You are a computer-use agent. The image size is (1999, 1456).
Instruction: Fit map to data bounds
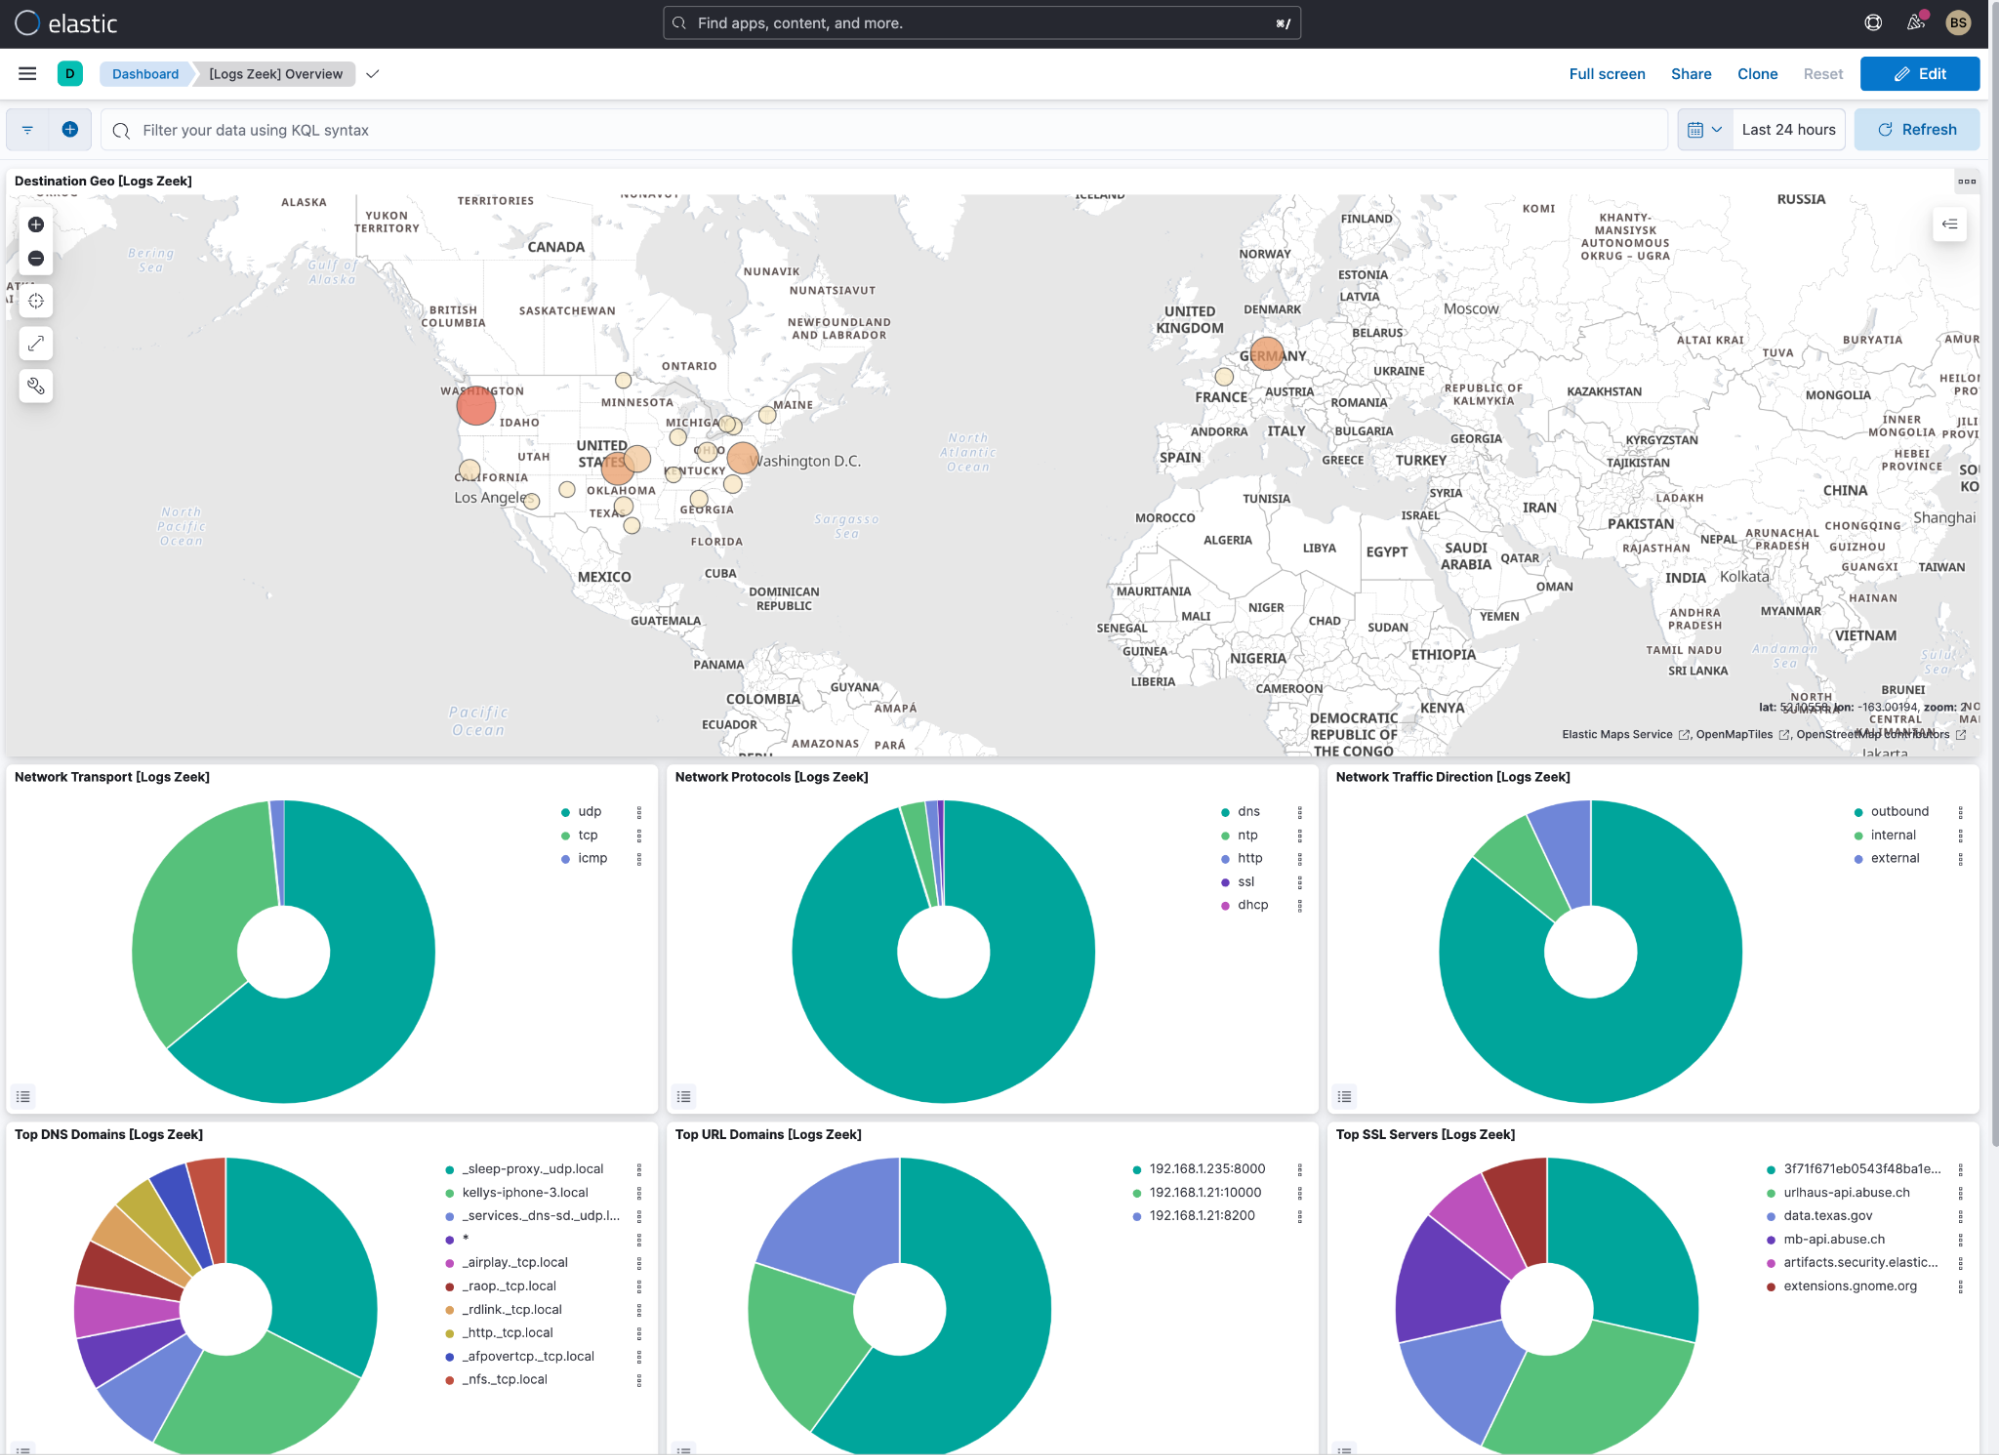pos(36,301)
